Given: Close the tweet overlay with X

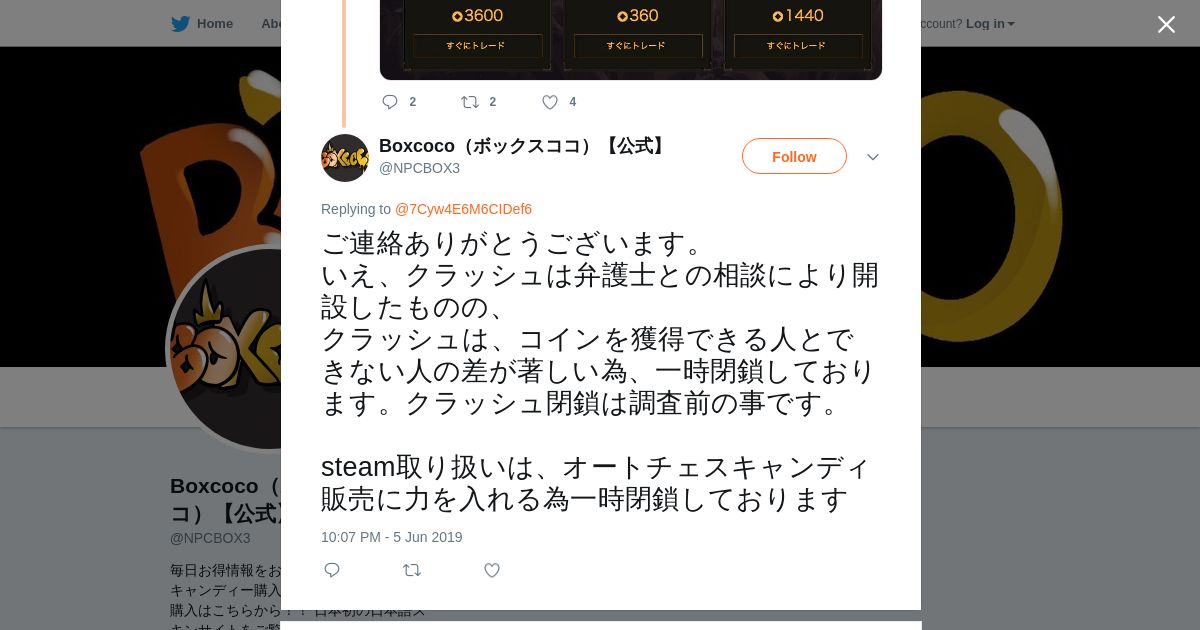Looking at the screenshot, I should click(1166, 24).
